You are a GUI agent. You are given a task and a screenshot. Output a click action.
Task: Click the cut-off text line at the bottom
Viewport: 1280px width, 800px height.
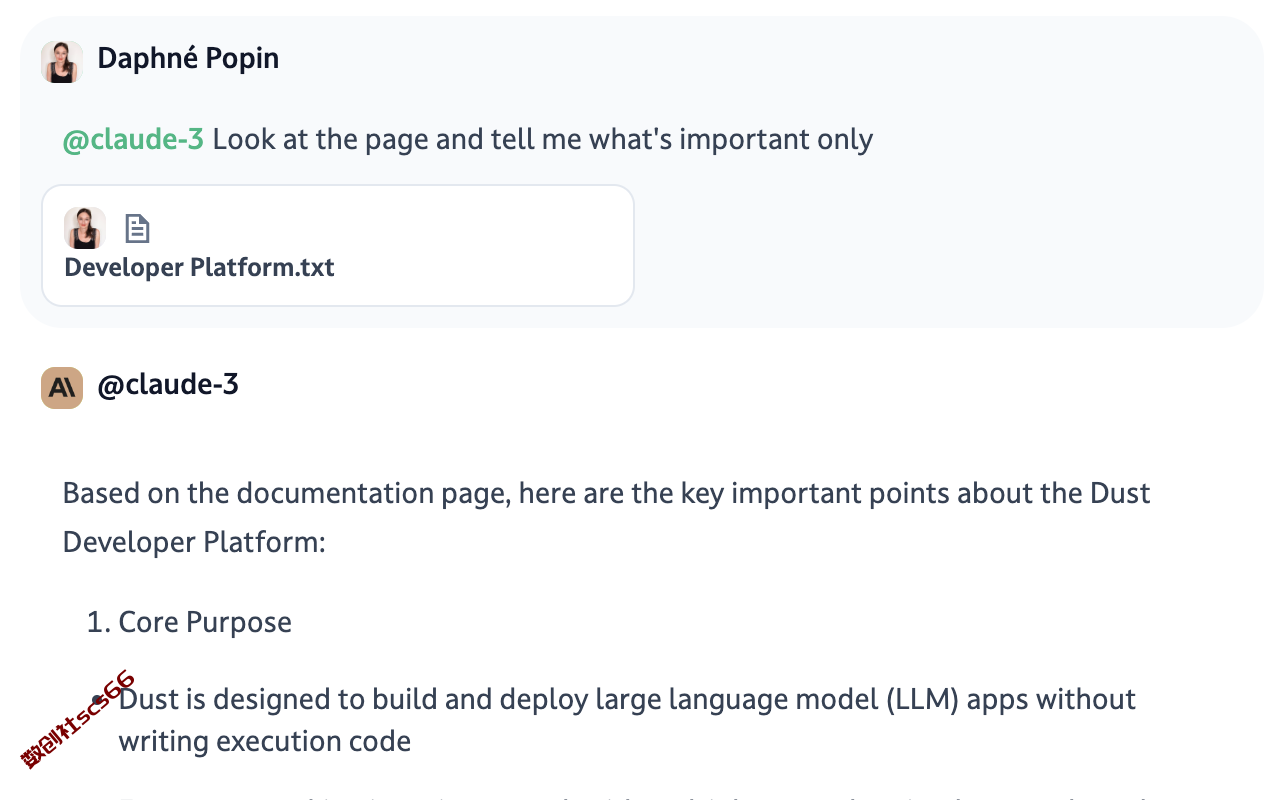pyautogui.click(x=640, y=797)
